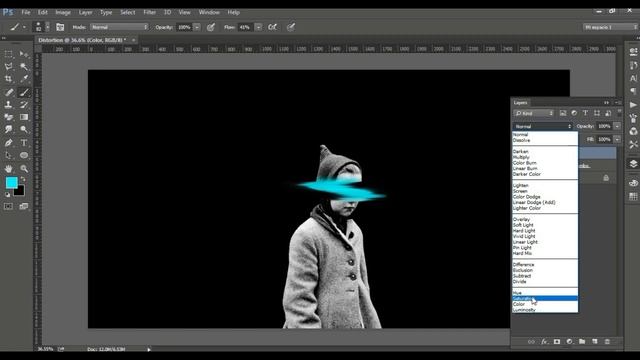The image size is (640, 360).
Task: Filter layers by shape layers
Action: tap(597, 113)
